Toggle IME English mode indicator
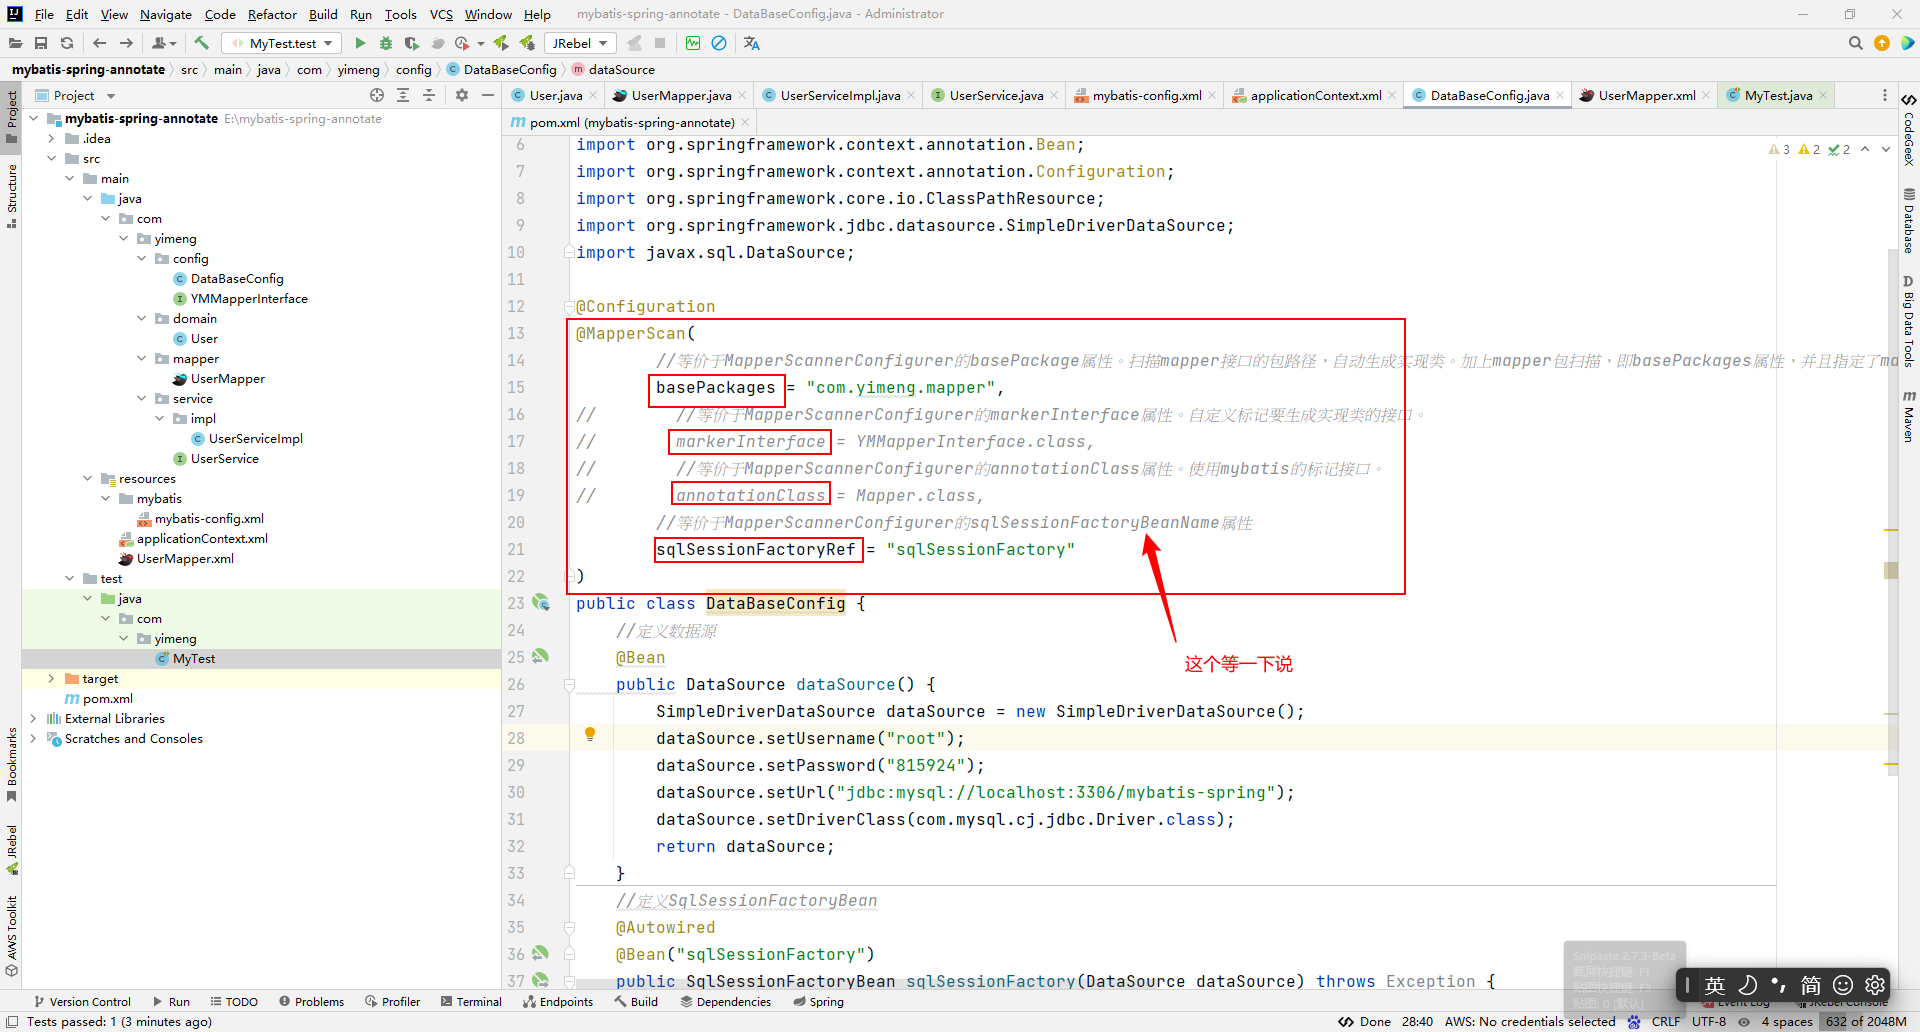Image resolution: width=1920 pixels, height=1032 pixels. [1715, 985]
